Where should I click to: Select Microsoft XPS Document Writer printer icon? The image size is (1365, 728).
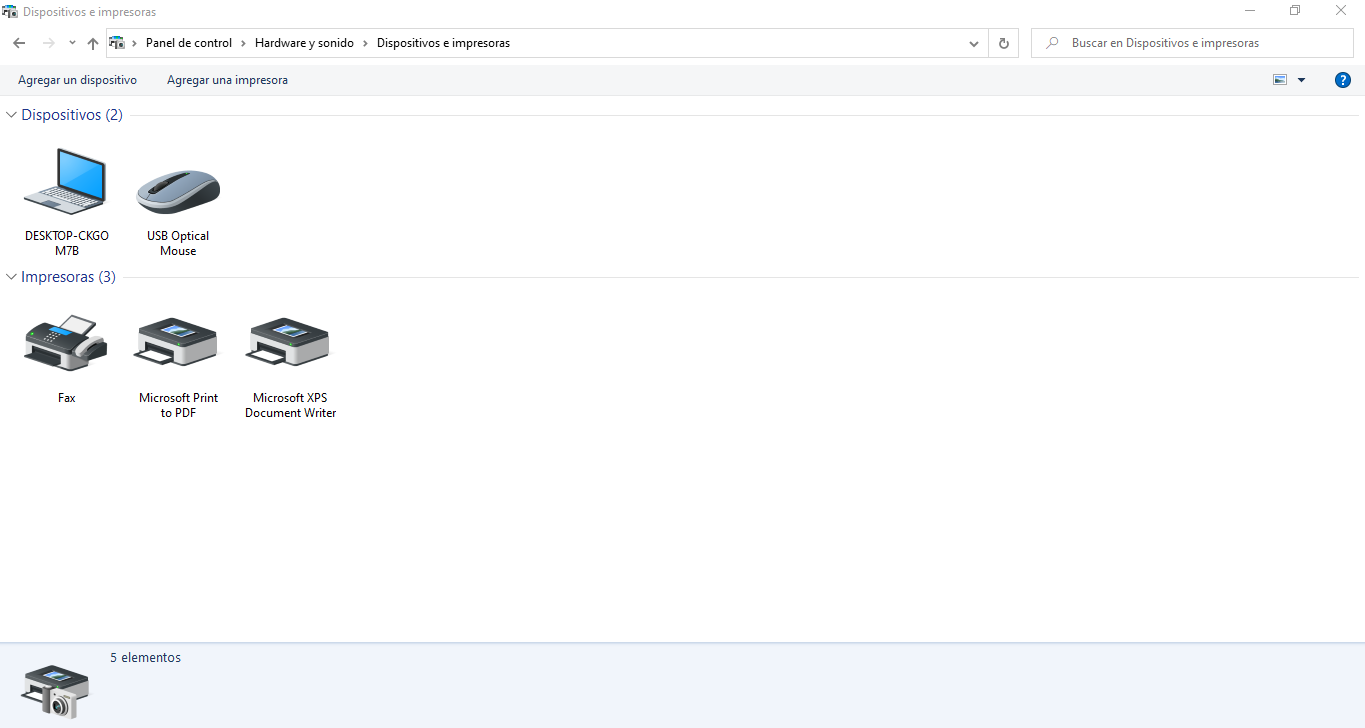click(x=290, y=343)
